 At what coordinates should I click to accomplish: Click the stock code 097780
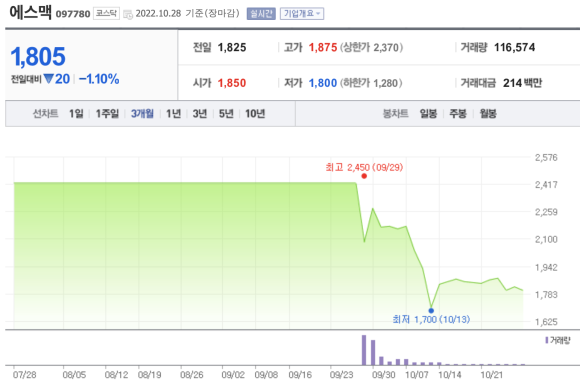click(73, 14)
